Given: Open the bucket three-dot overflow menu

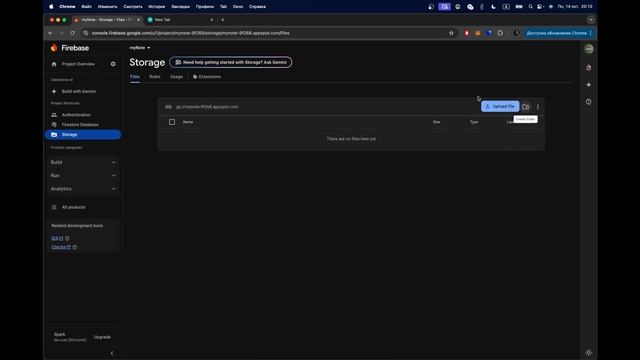Looking at the screenshot, I should (x=538, y=107).
